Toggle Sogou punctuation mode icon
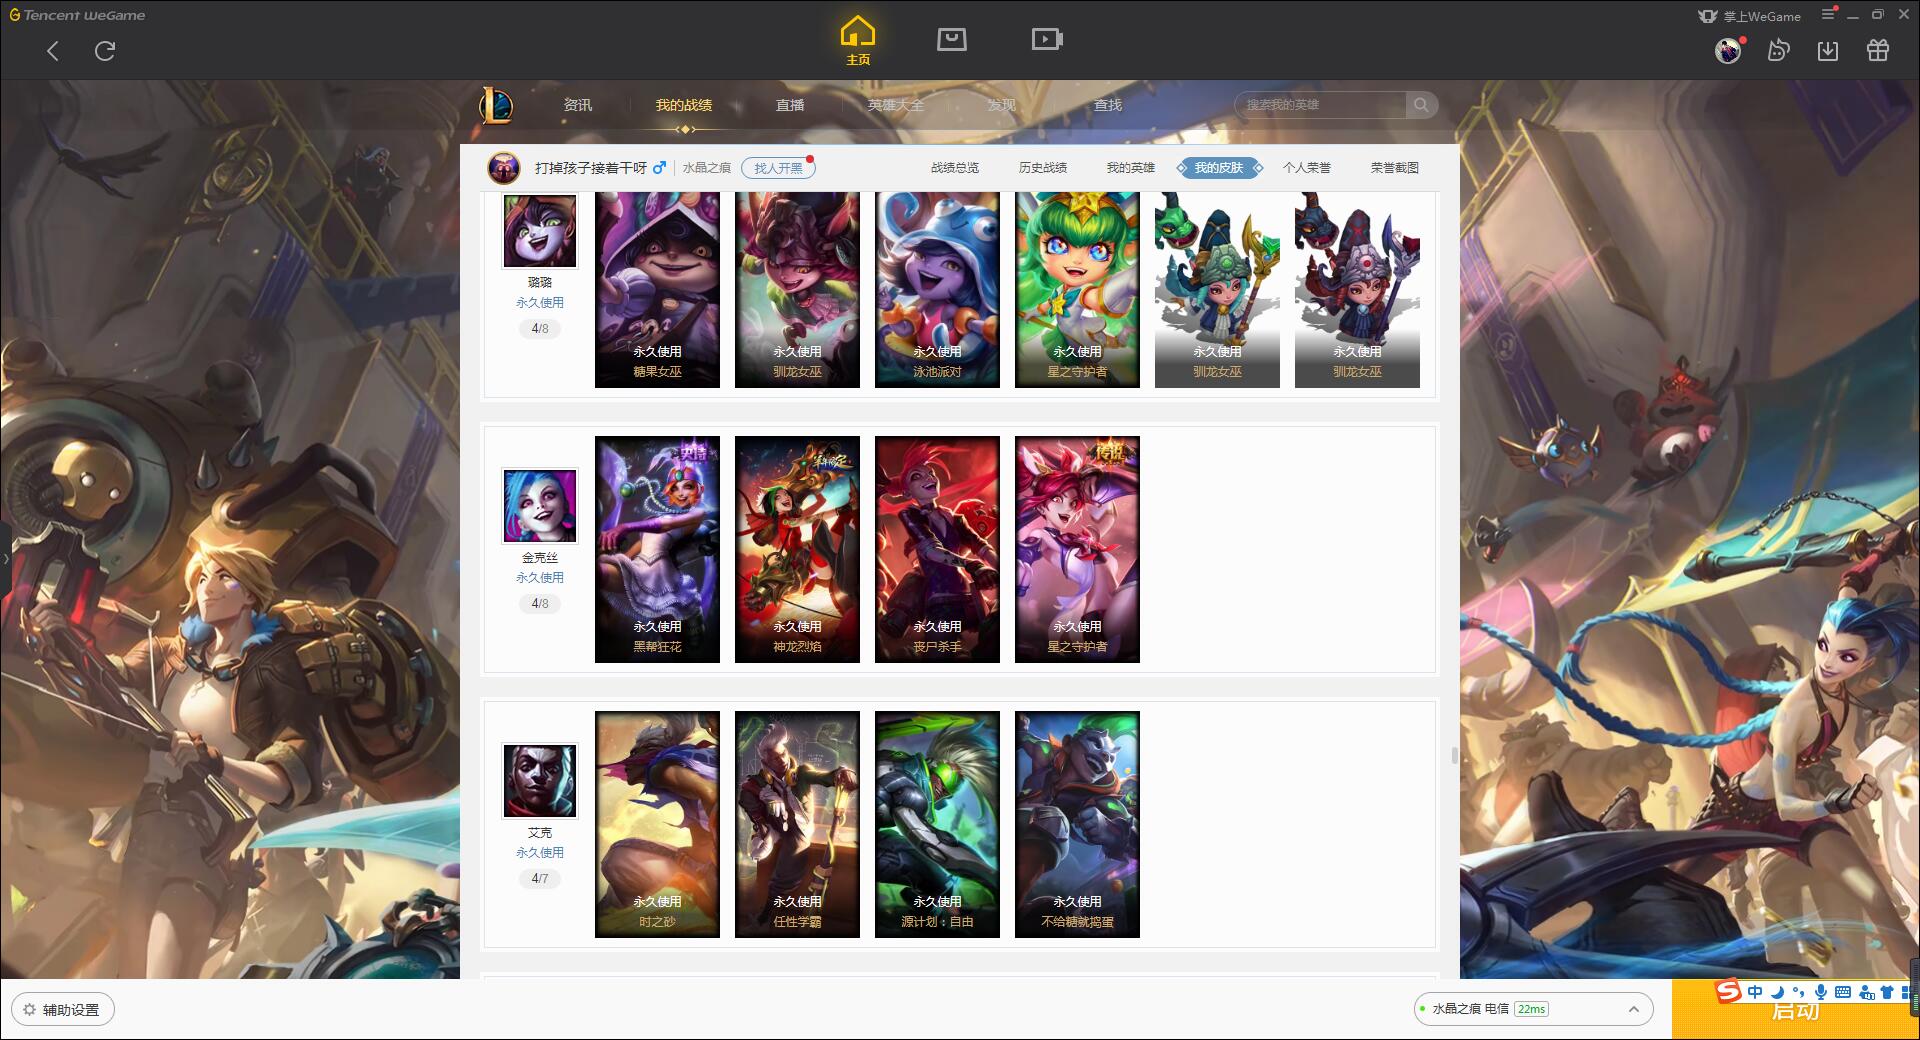 tap(1798, 992)
